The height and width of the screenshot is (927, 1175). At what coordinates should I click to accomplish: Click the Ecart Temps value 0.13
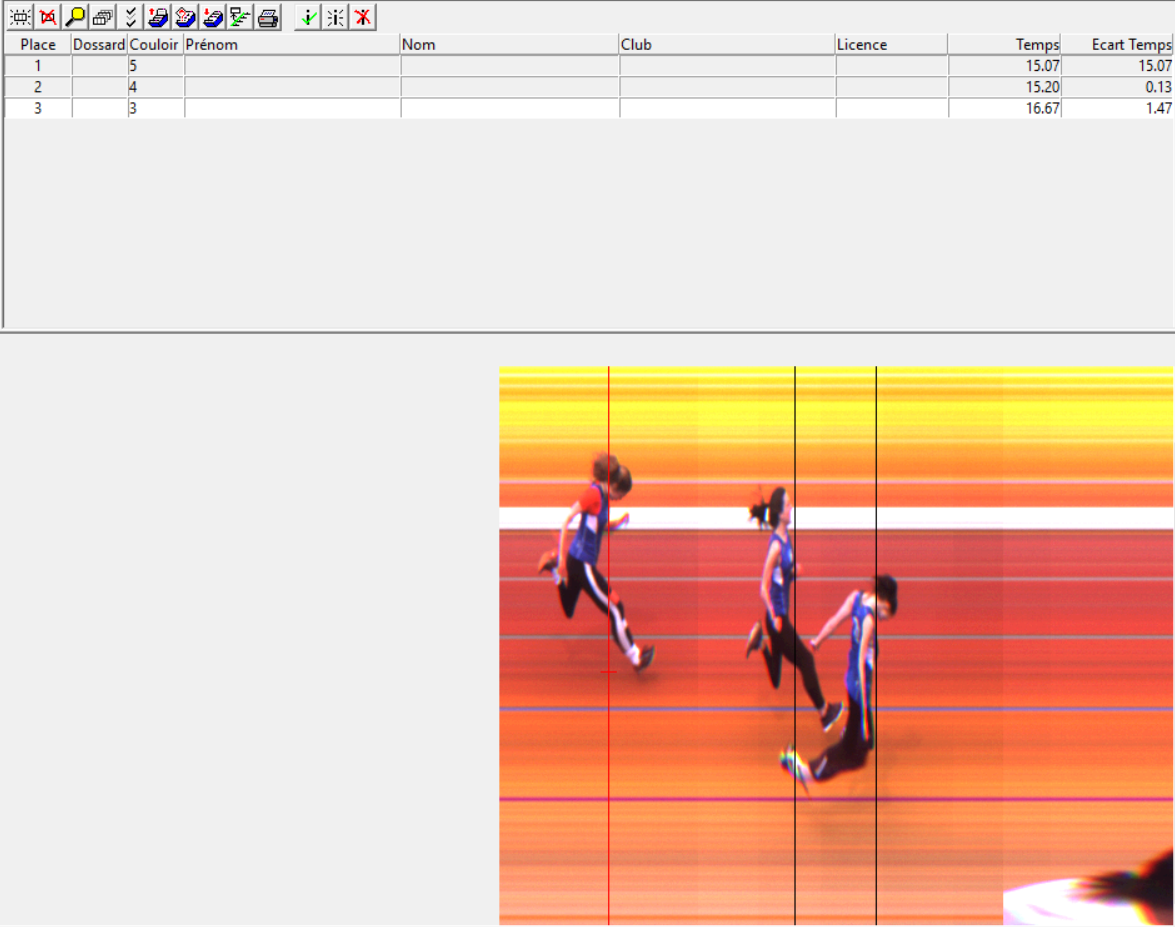(x=1117, y=87)
